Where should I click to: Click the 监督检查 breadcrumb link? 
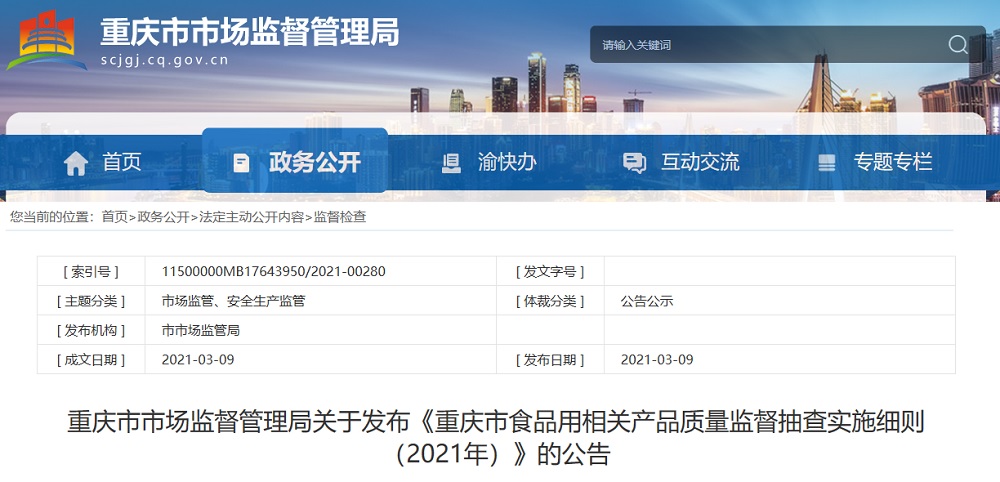[340, 217]
